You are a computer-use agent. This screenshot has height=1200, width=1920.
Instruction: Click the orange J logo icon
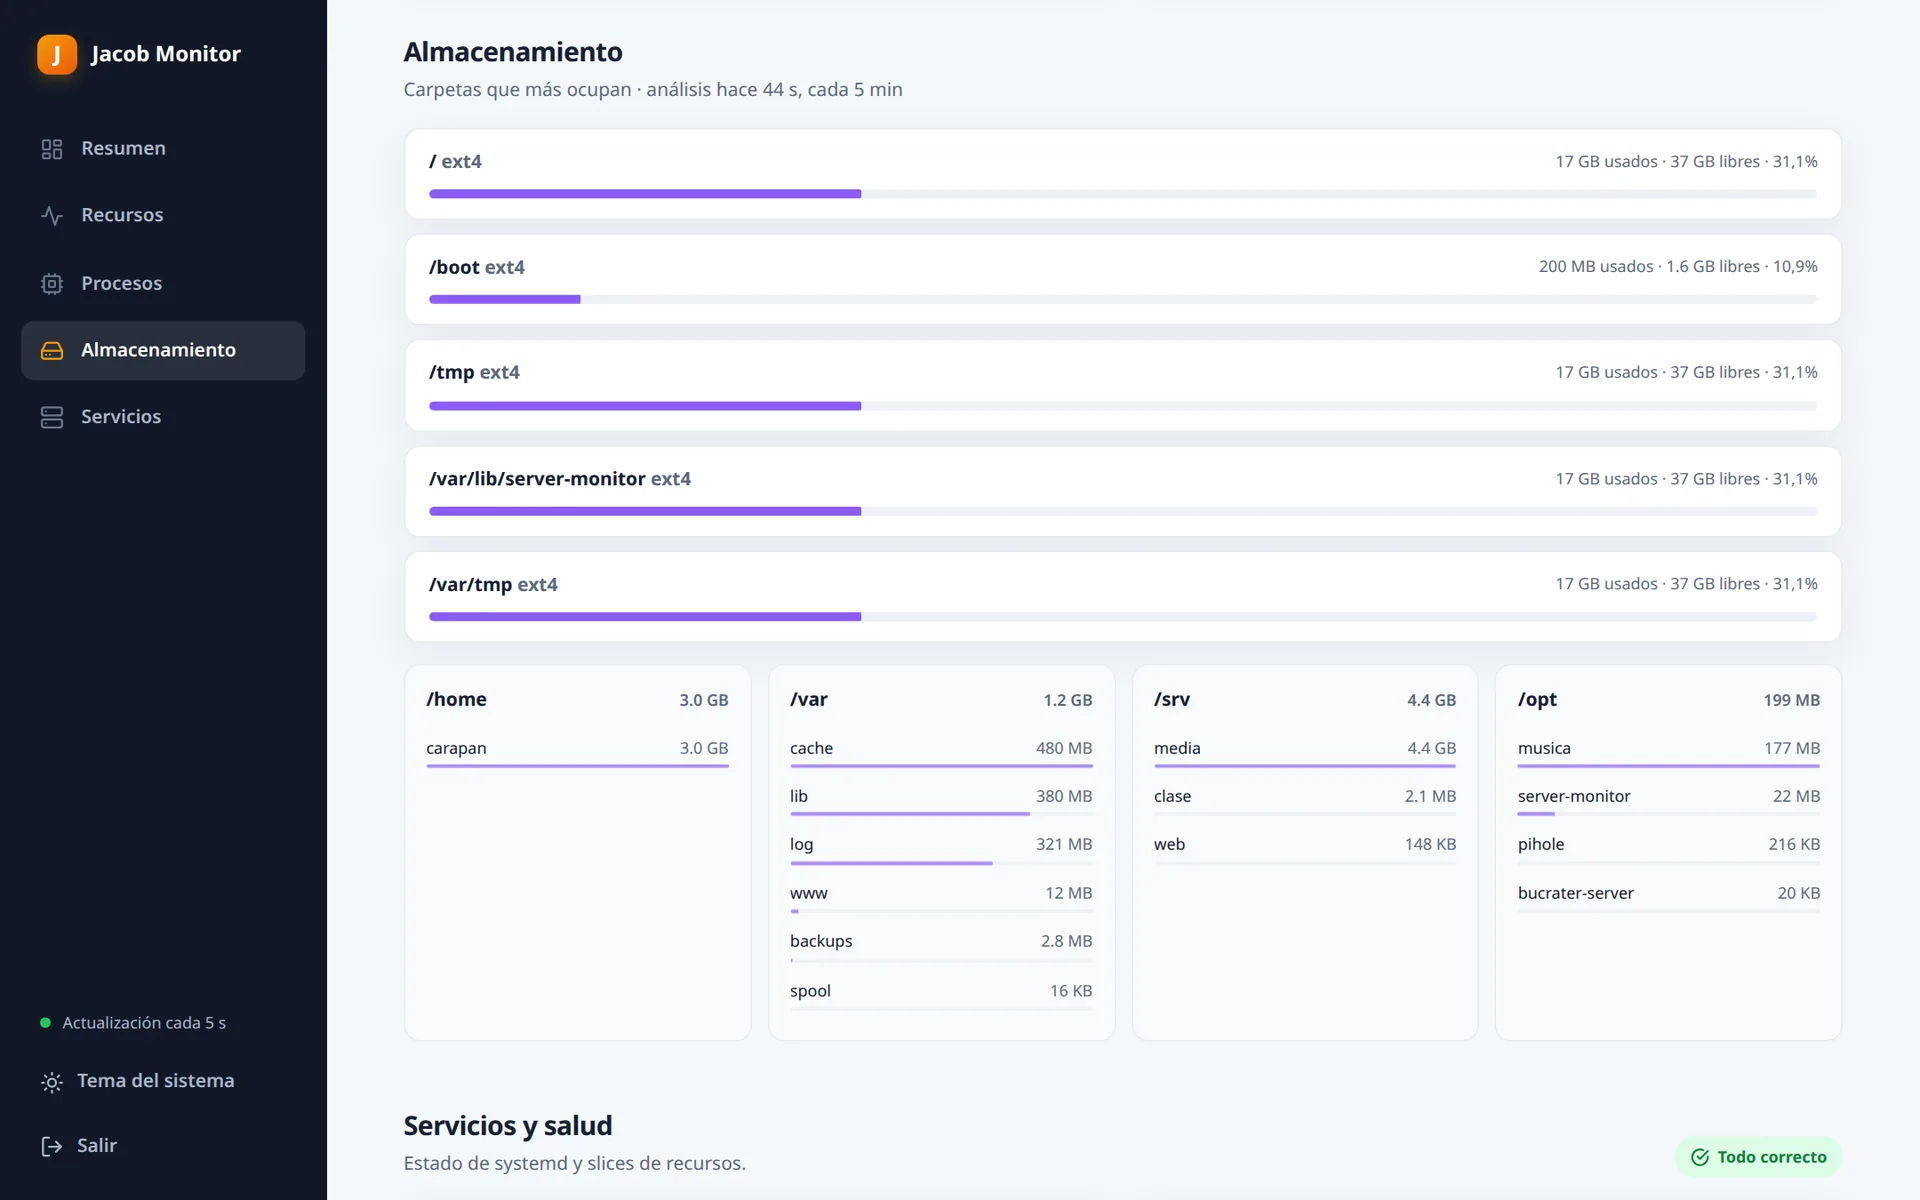point(57,54)
